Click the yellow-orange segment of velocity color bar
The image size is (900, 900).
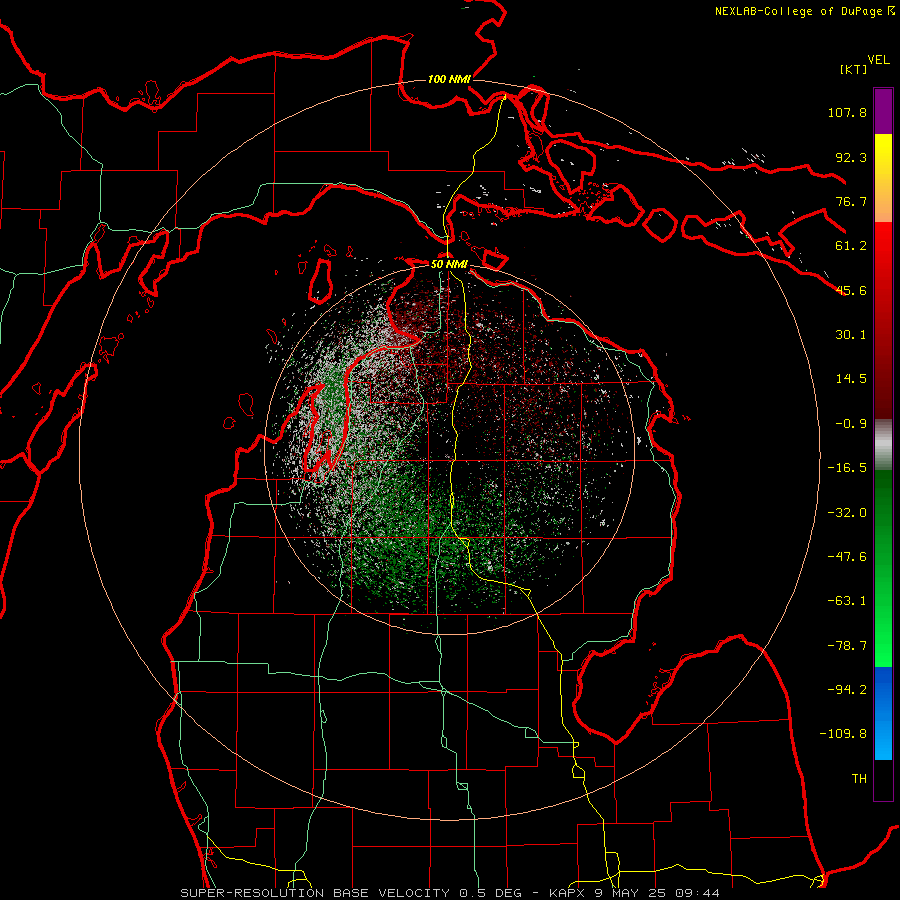click(883, 178)
